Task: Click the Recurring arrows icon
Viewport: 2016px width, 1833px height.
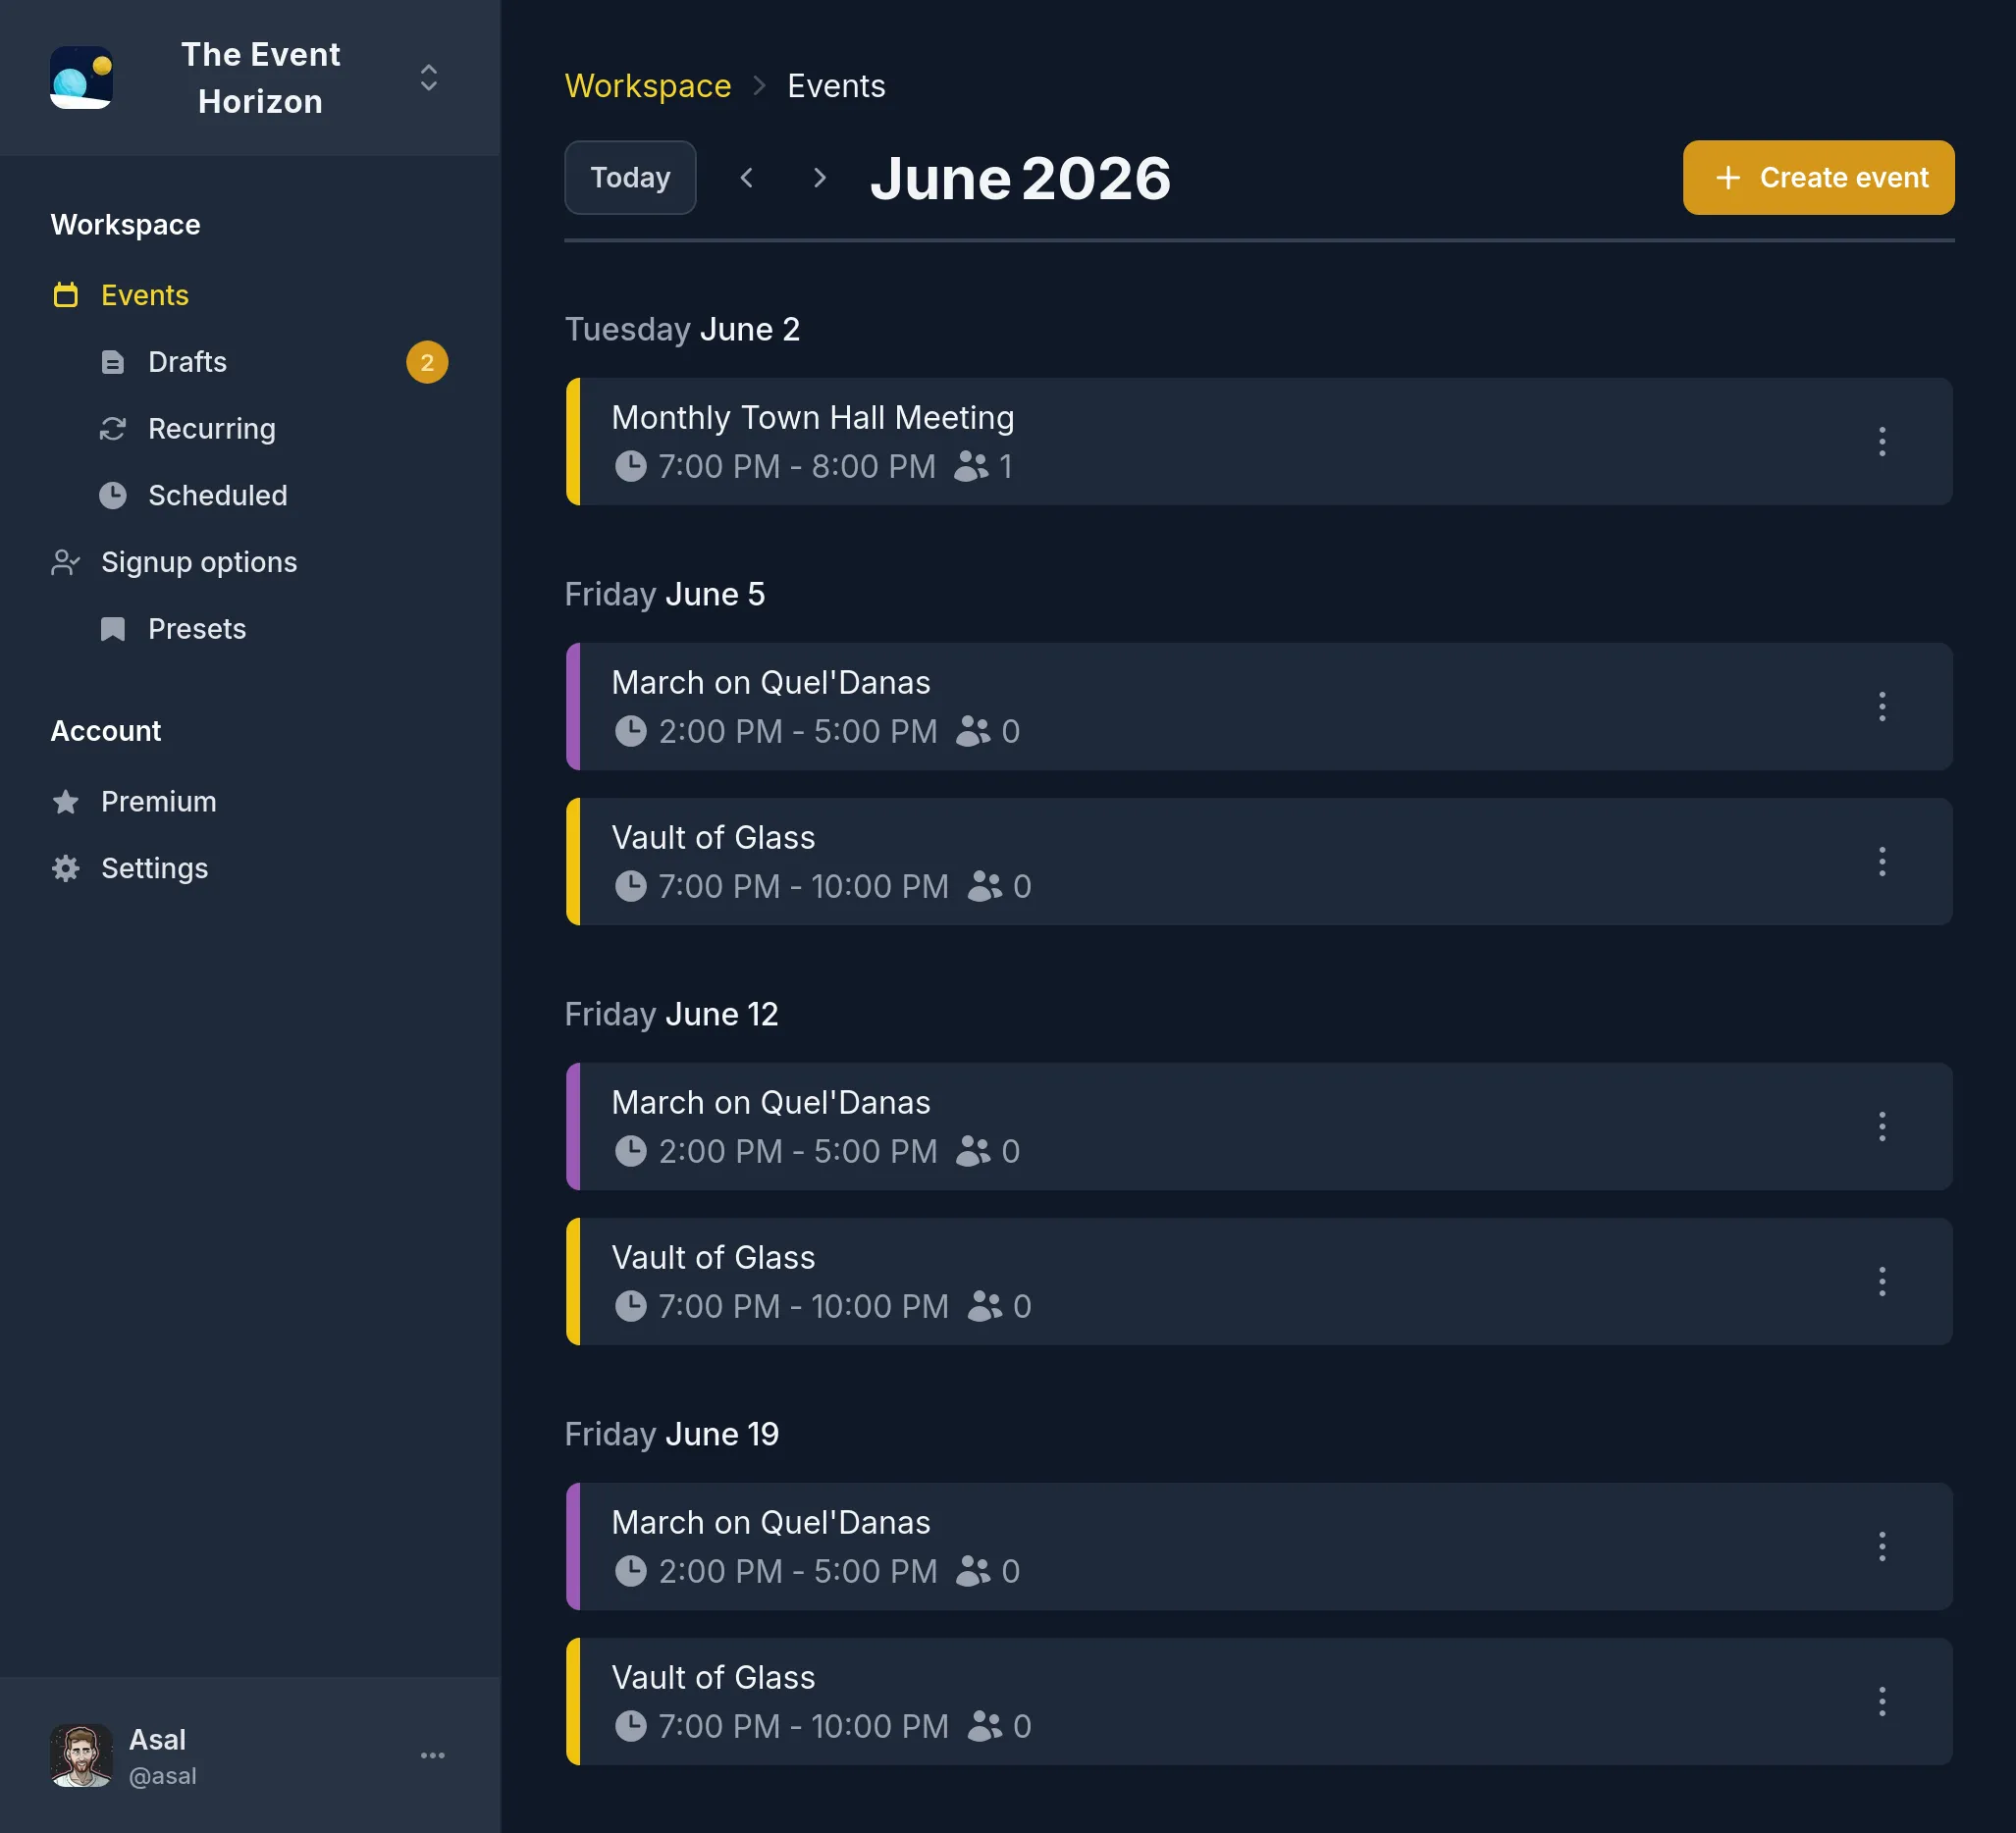Action: click(x=113, y=429)
